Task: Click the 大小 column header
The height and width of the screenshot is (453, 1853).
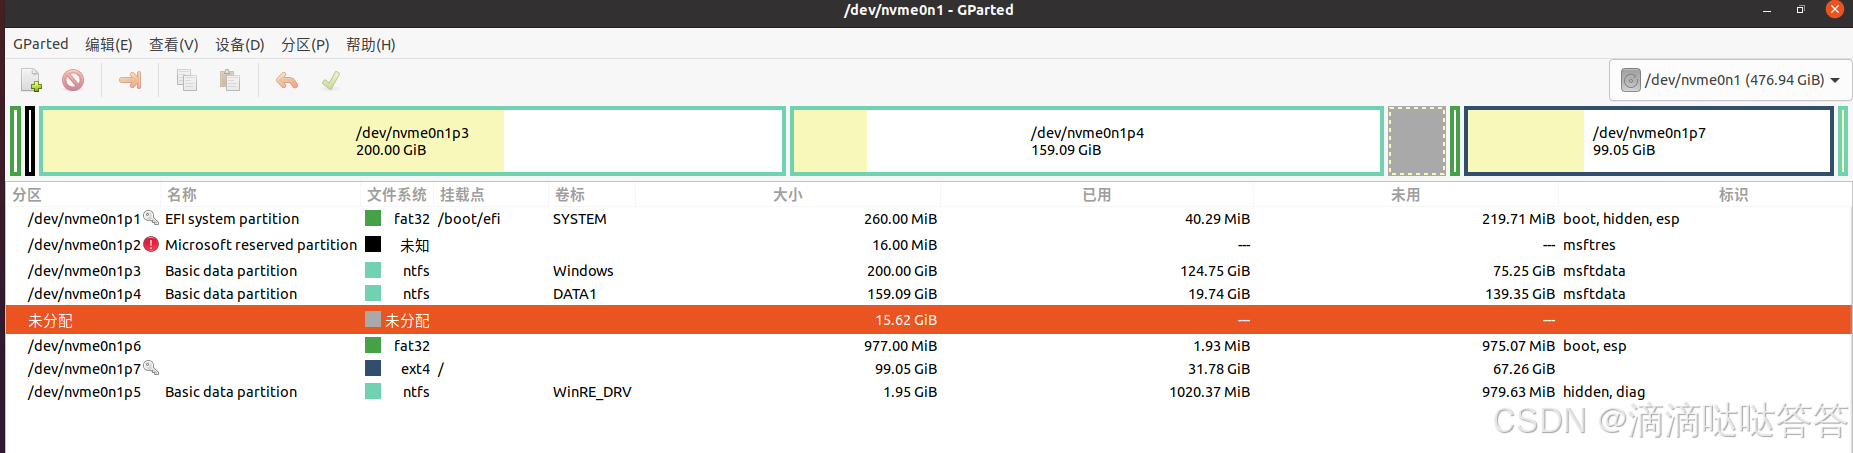Action: (788, 195)
